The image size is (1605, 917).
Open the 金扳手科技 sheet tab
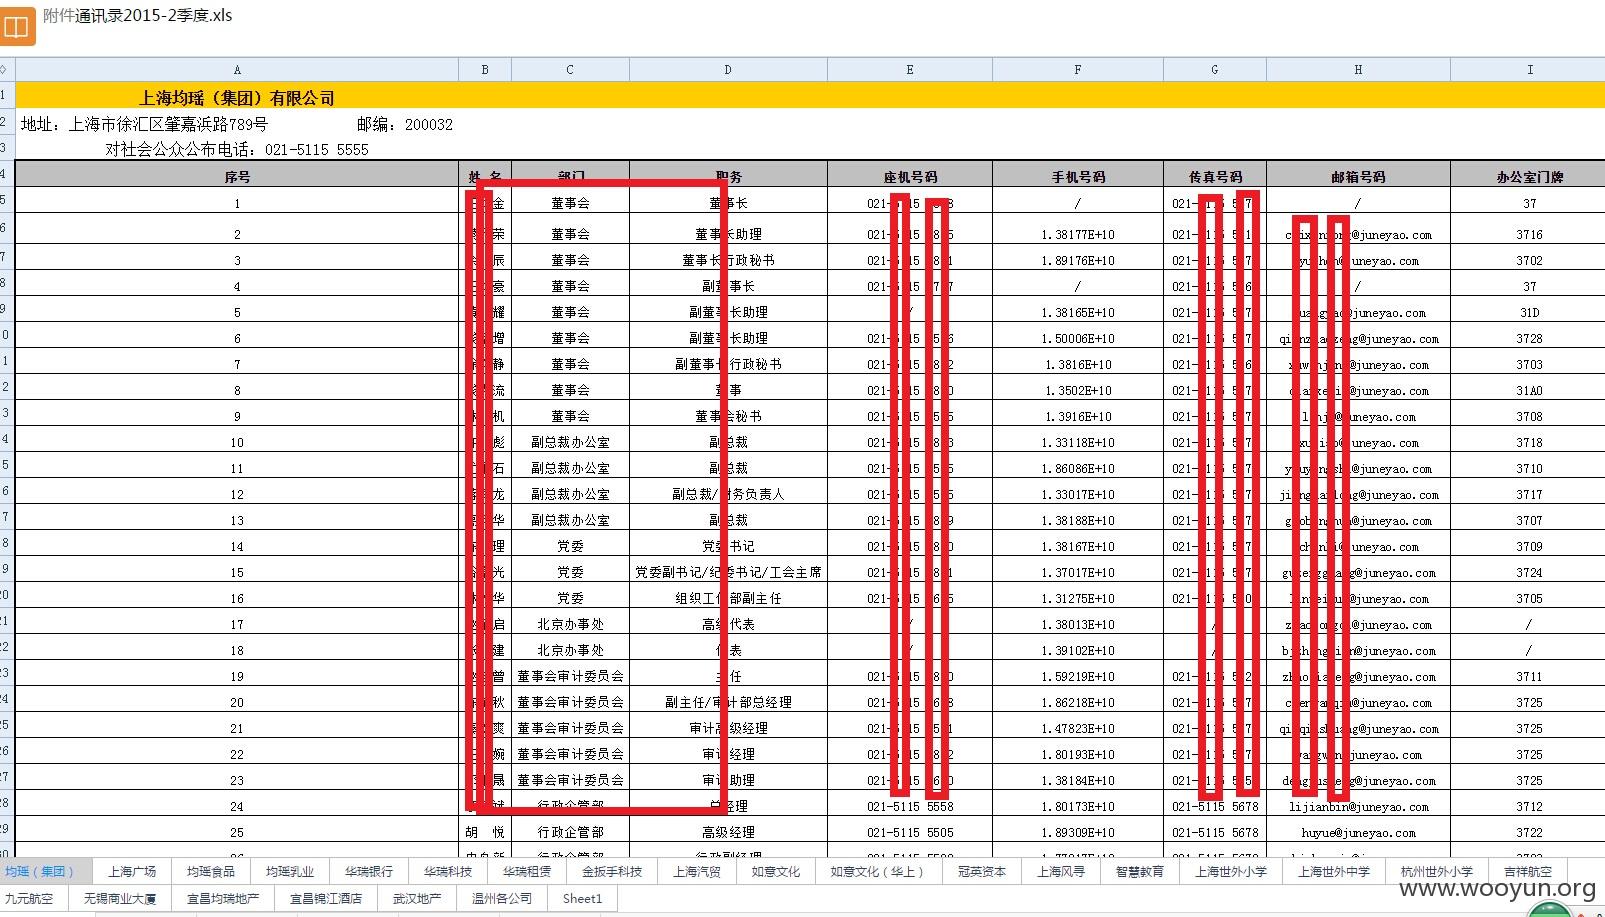612,871
